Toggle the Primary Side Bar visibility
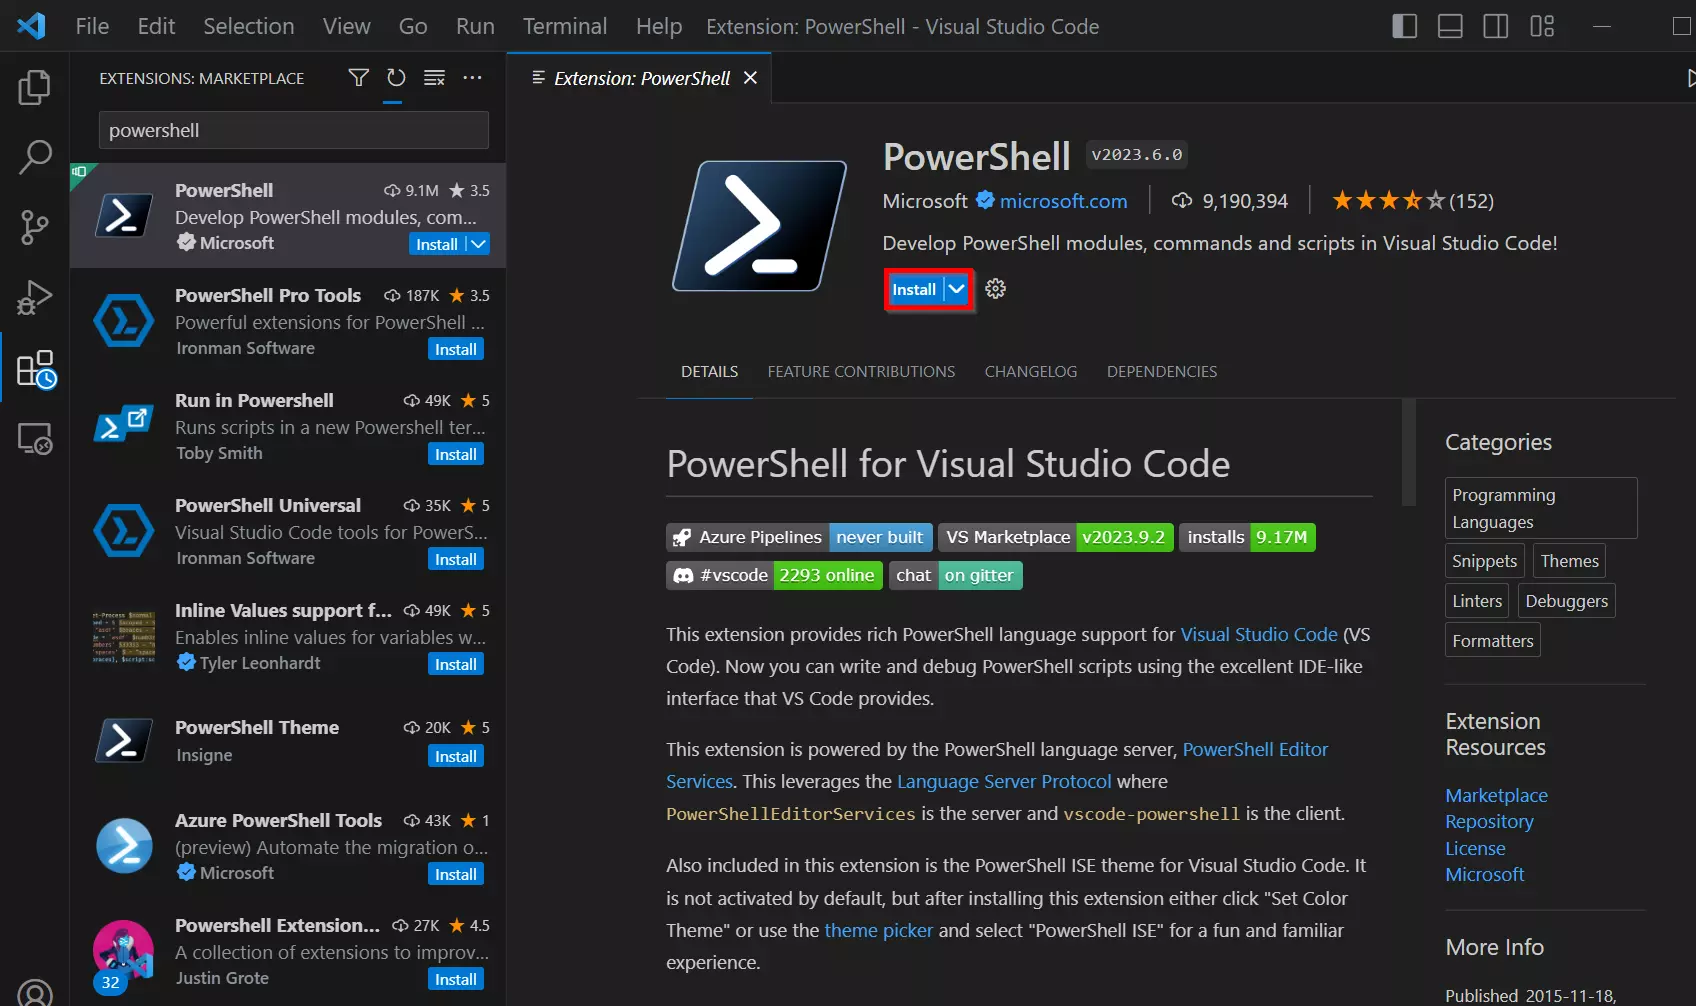The width and height of the screenshot is (1696, 1006). (1404, 26)
